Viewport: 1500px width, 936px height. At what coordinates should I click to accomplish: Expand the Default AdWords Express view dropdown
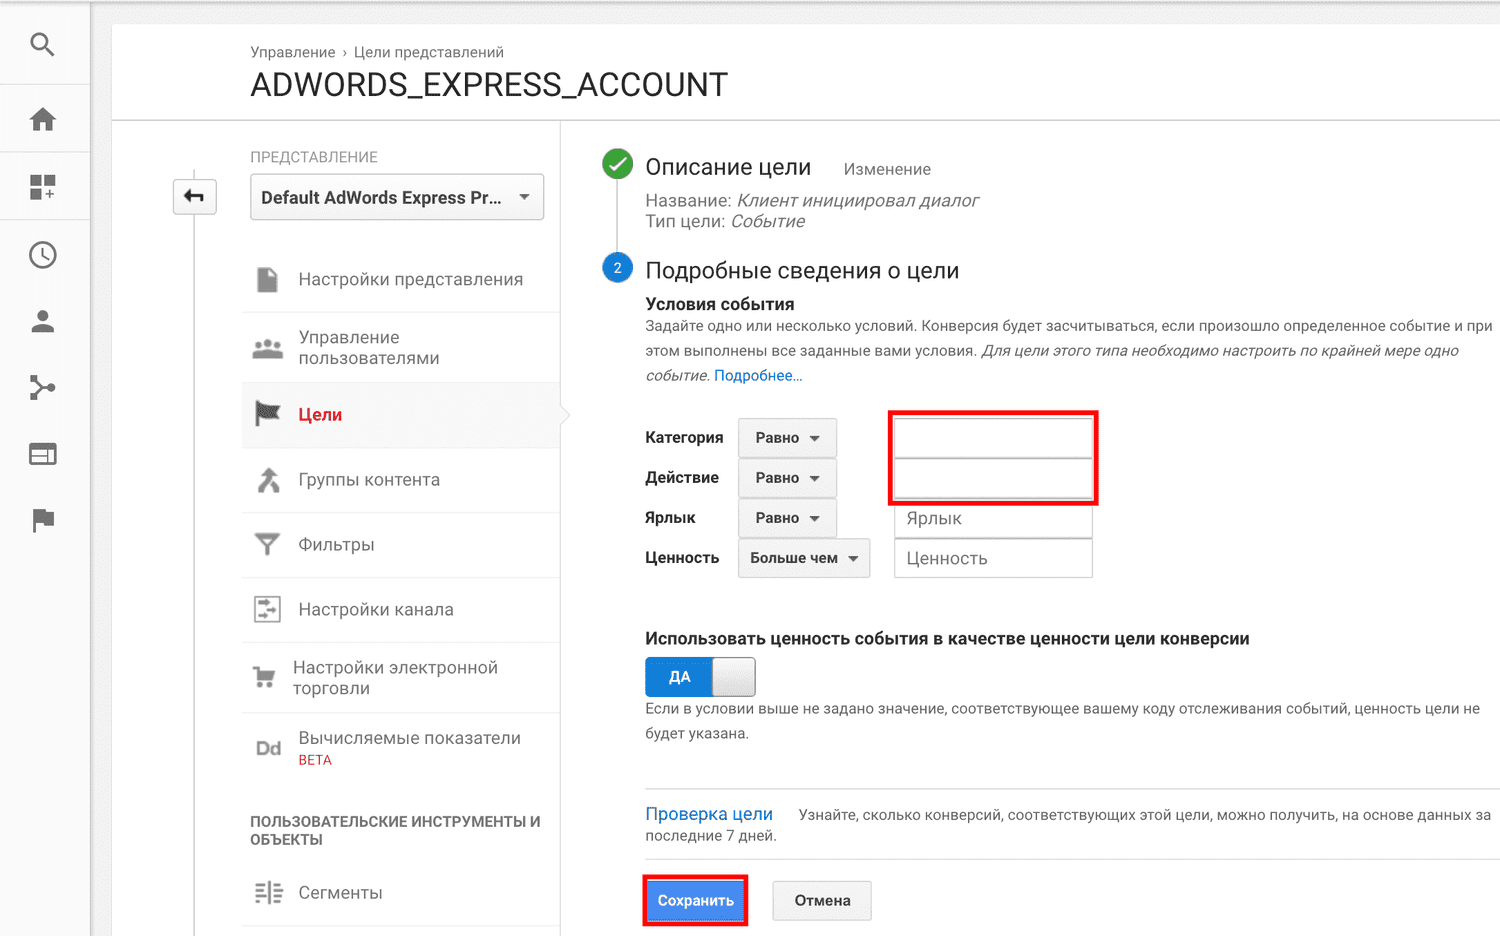(396, 197)
